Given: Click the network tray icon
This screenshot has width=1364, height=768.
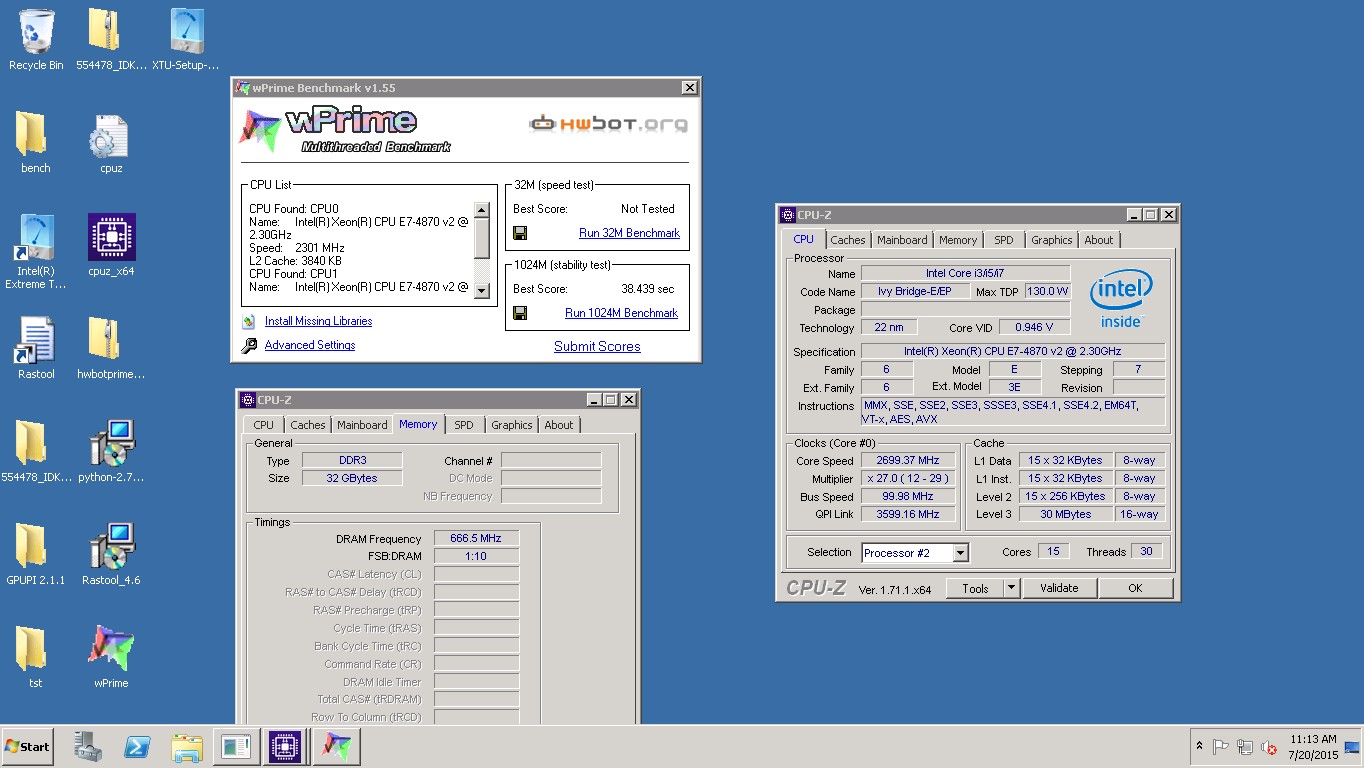Looking at the screenshot, I should 1245,747.
